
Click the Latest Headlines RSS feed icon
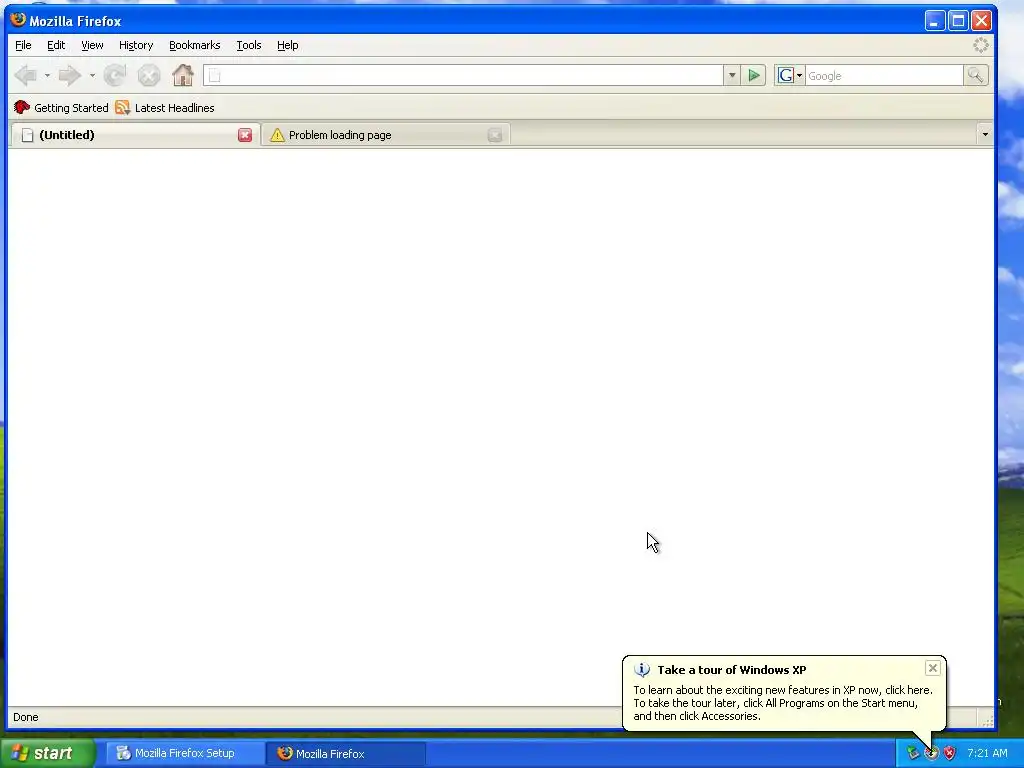tap(122, 108)
